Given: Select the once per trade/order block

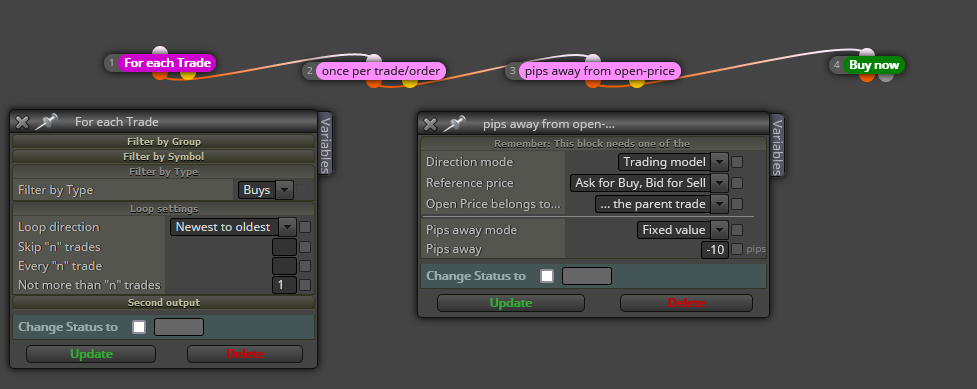Looking at the screenshot, I should coord(381,71).
